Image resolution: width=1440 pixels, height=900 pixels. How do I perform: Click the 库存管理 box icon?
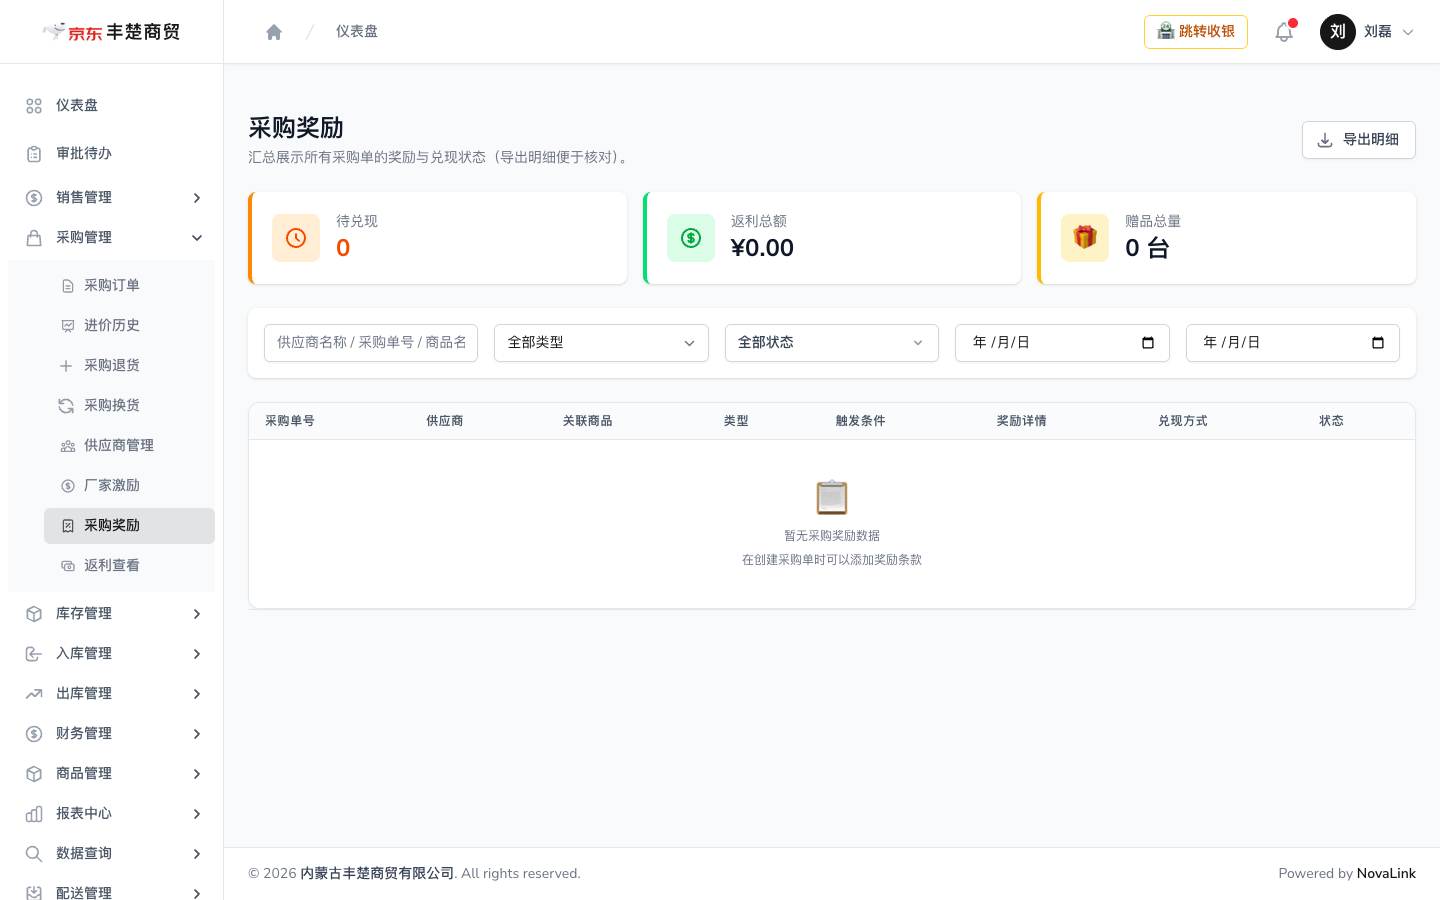34,614
